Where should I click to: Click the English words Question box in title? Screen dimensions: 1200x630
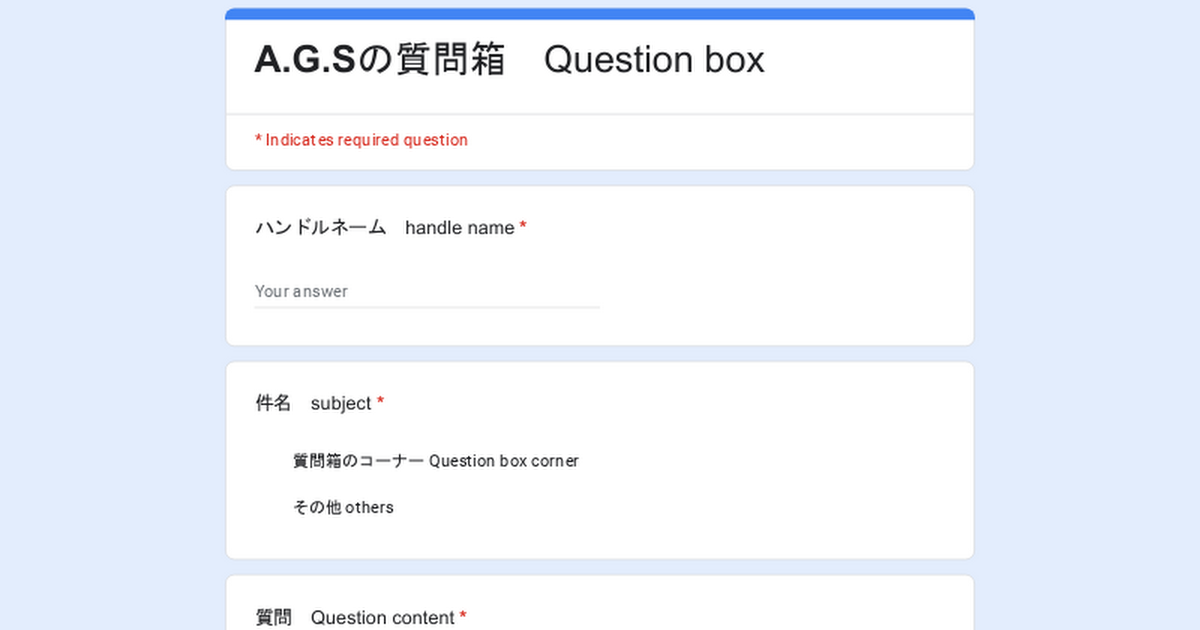[x=654, y=60]
